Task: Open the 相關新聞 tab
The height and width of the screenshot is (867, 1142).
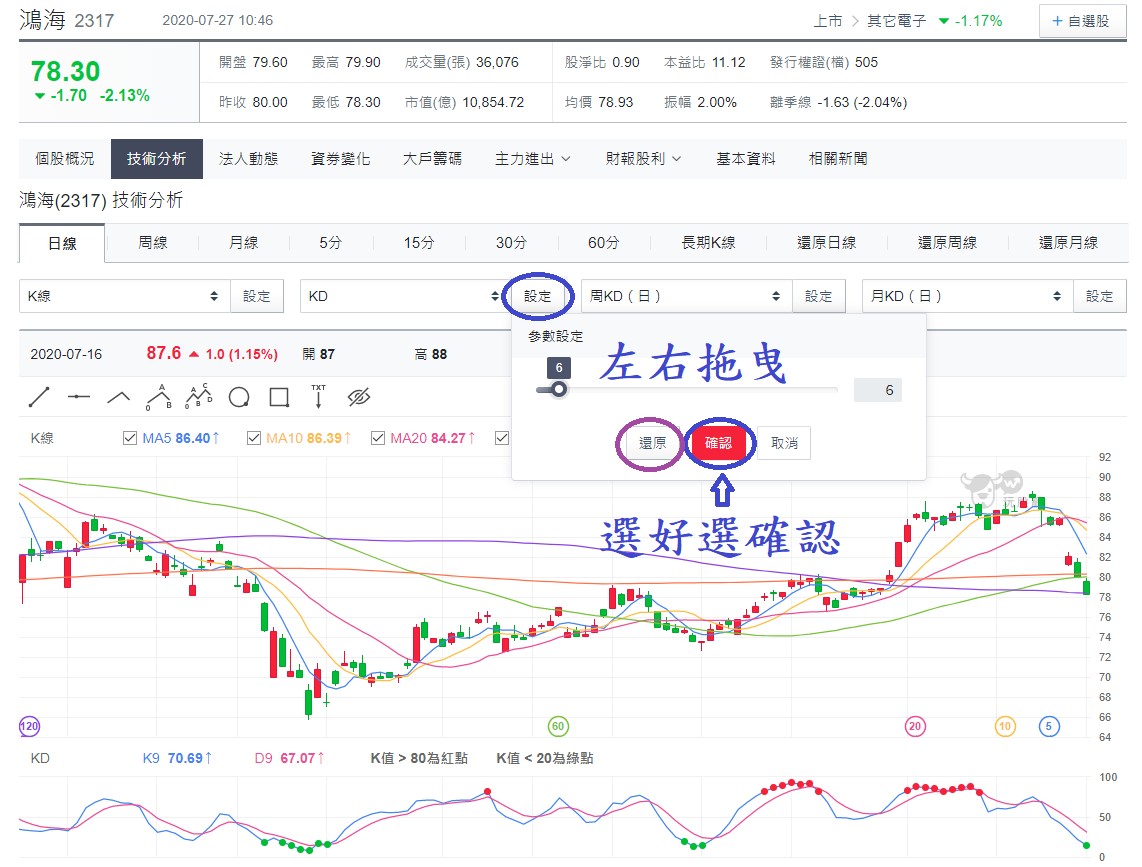Action: [x=838, y=159]
